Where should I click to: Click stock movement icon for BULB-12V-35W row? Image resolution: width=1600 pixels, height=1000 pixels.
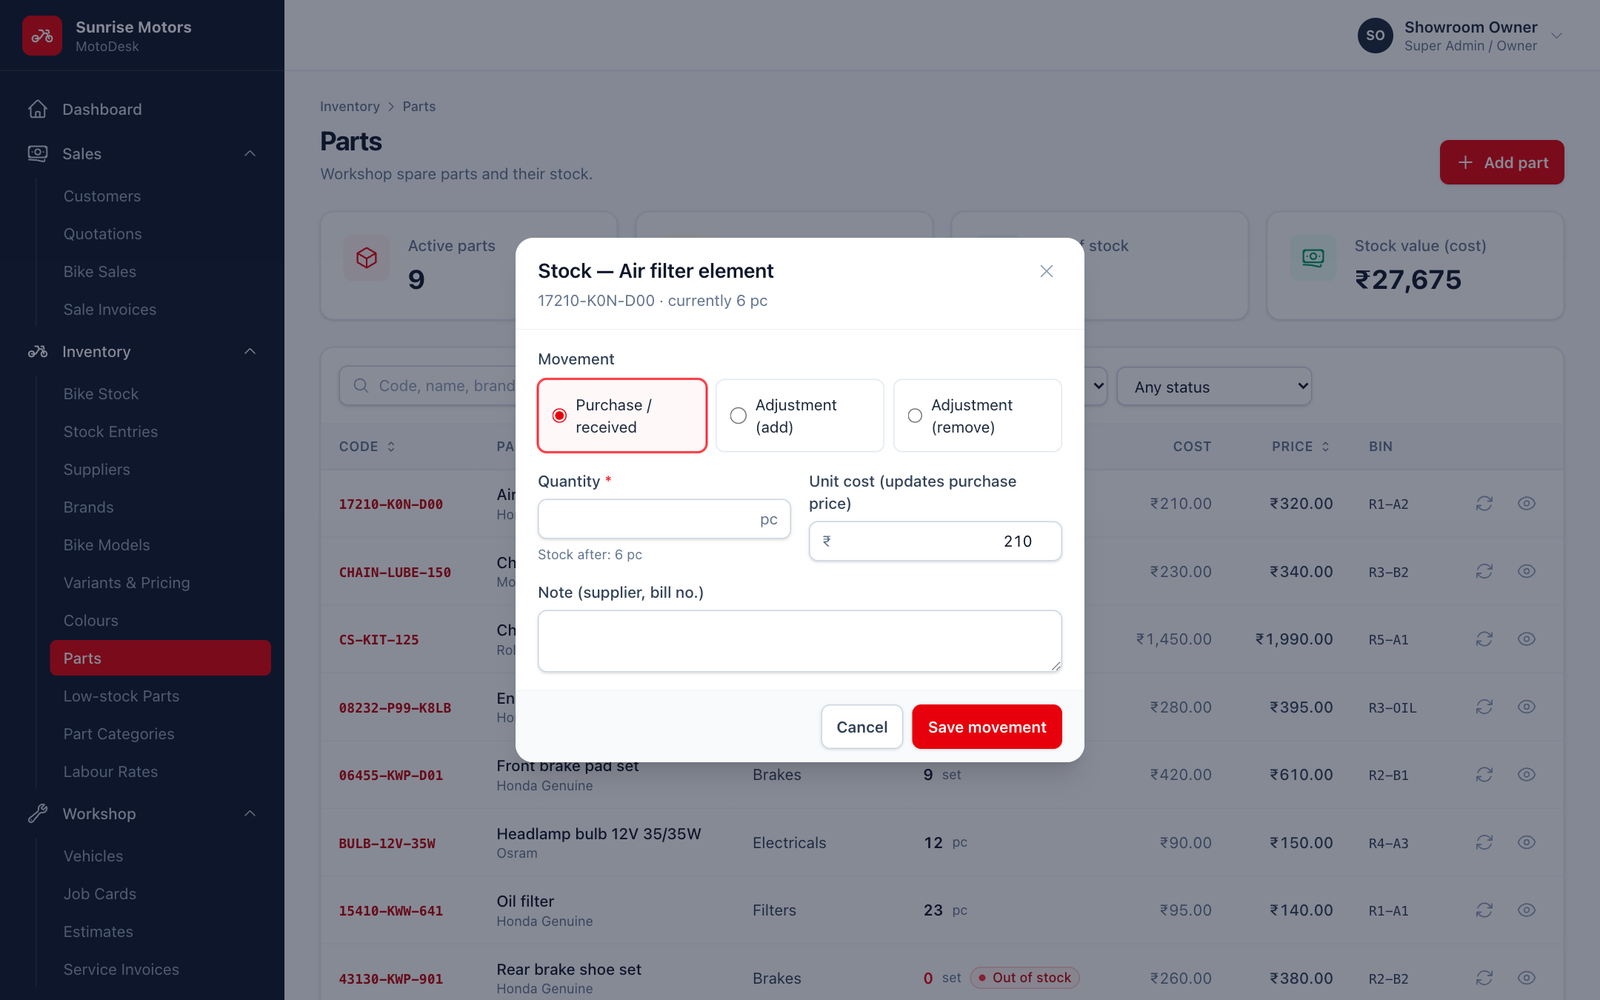(x=1484, y=842)
